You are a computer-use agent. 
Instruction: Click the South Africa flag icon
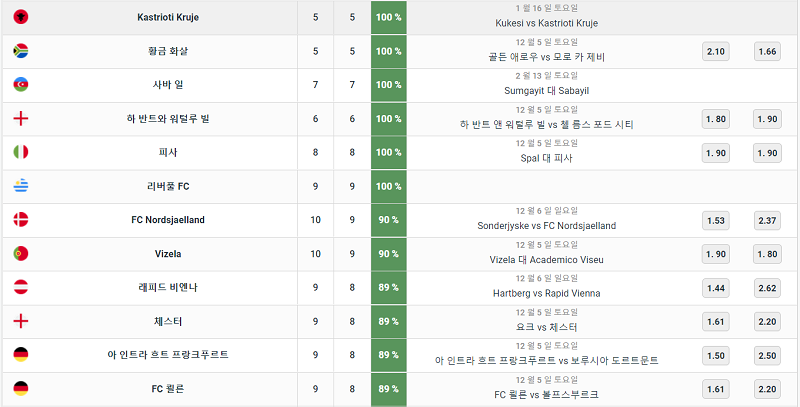click(21, 51)
